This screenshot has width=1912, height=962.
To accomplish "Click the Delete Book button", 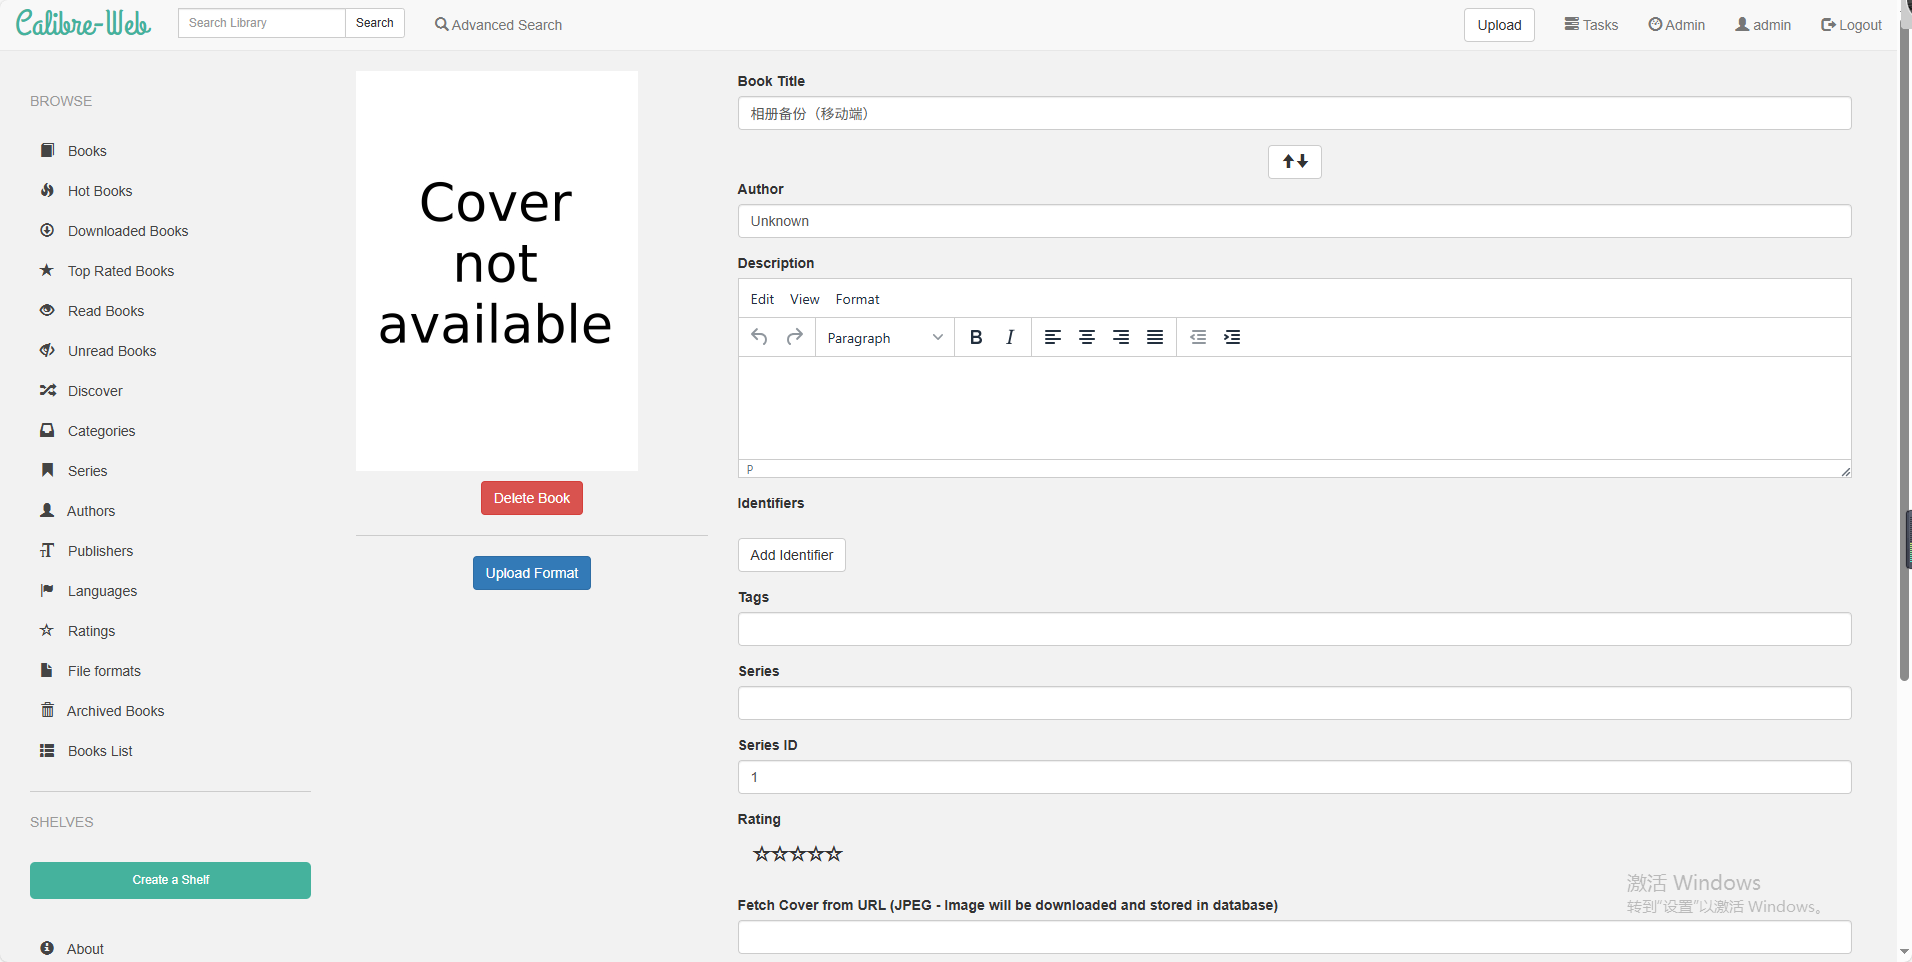I will [x=532, y=498].
